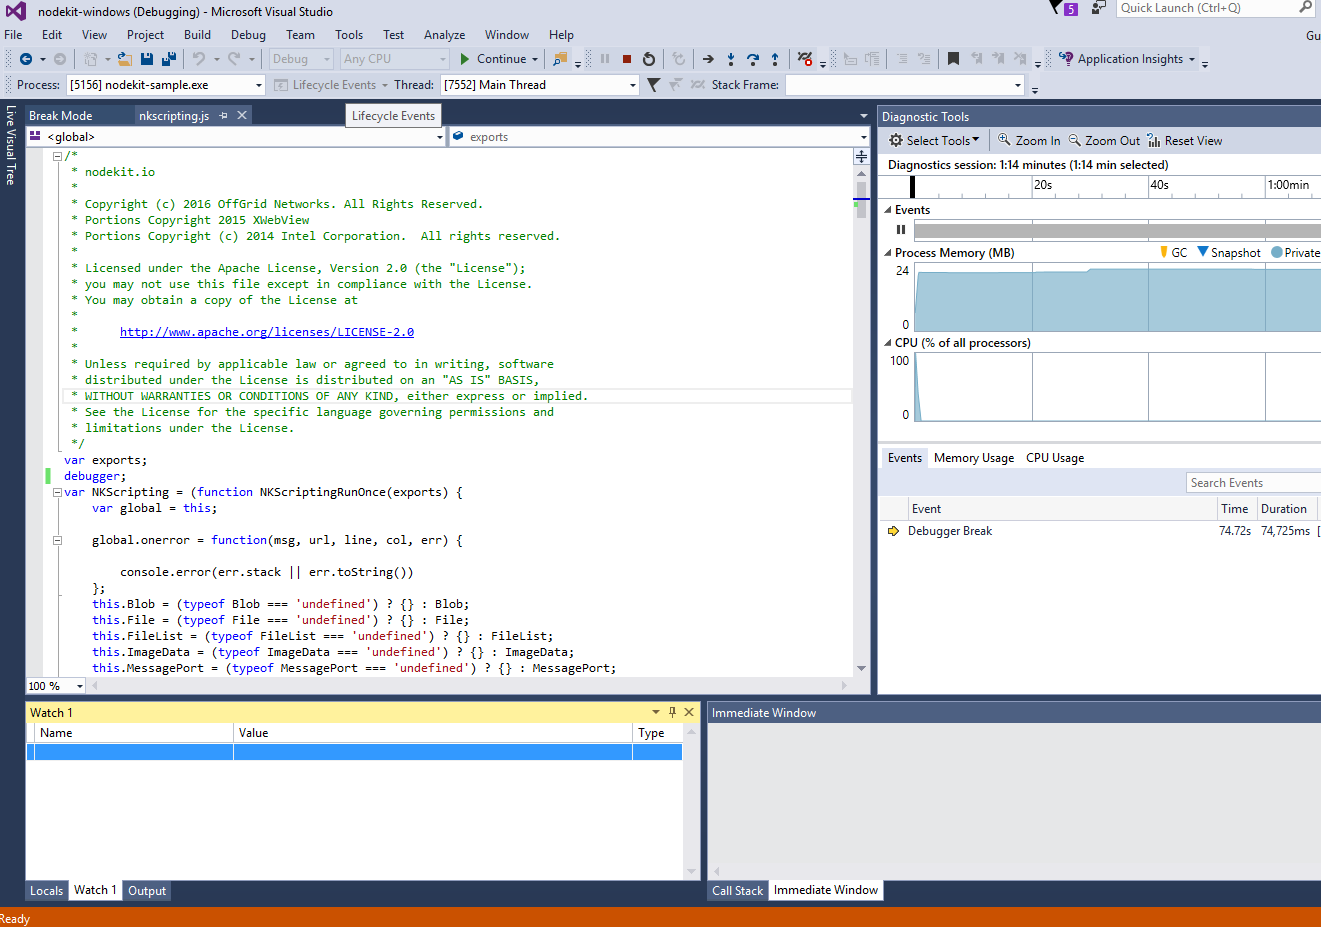Image resolution: width=1321 pixels, height=927 pixels.
Task: Open the Select Tools dropdown in Diagnostic Tools
Action: point(934,141)
